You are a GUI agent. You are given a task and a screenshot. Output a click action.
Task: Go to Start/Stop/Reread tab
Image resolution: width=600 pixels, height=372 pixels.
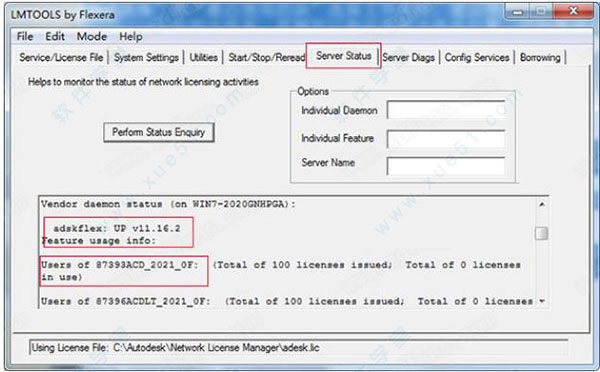(266, 57)
